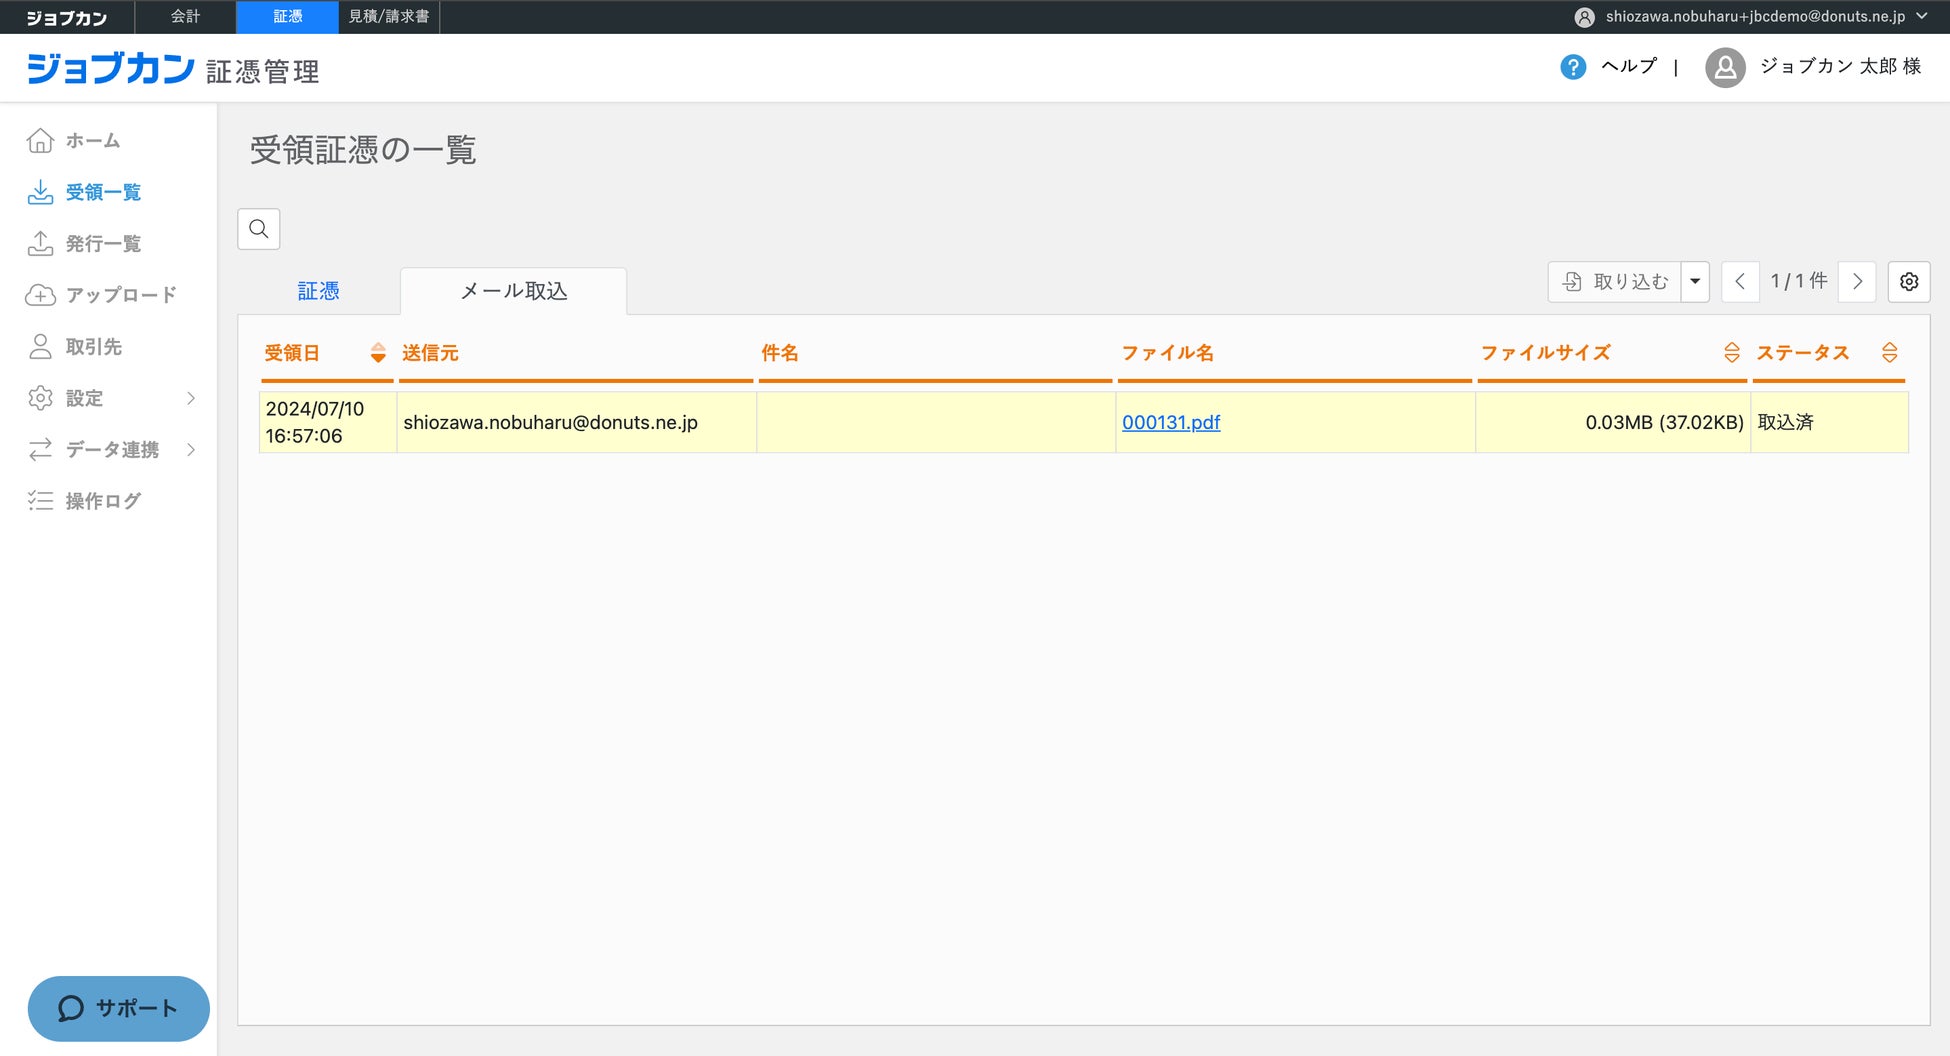The width and height of the screenshot is (1950, 1056).
Task: Open ホーム in sidebar
Action: pyautogui.click(x=93, y=141)
